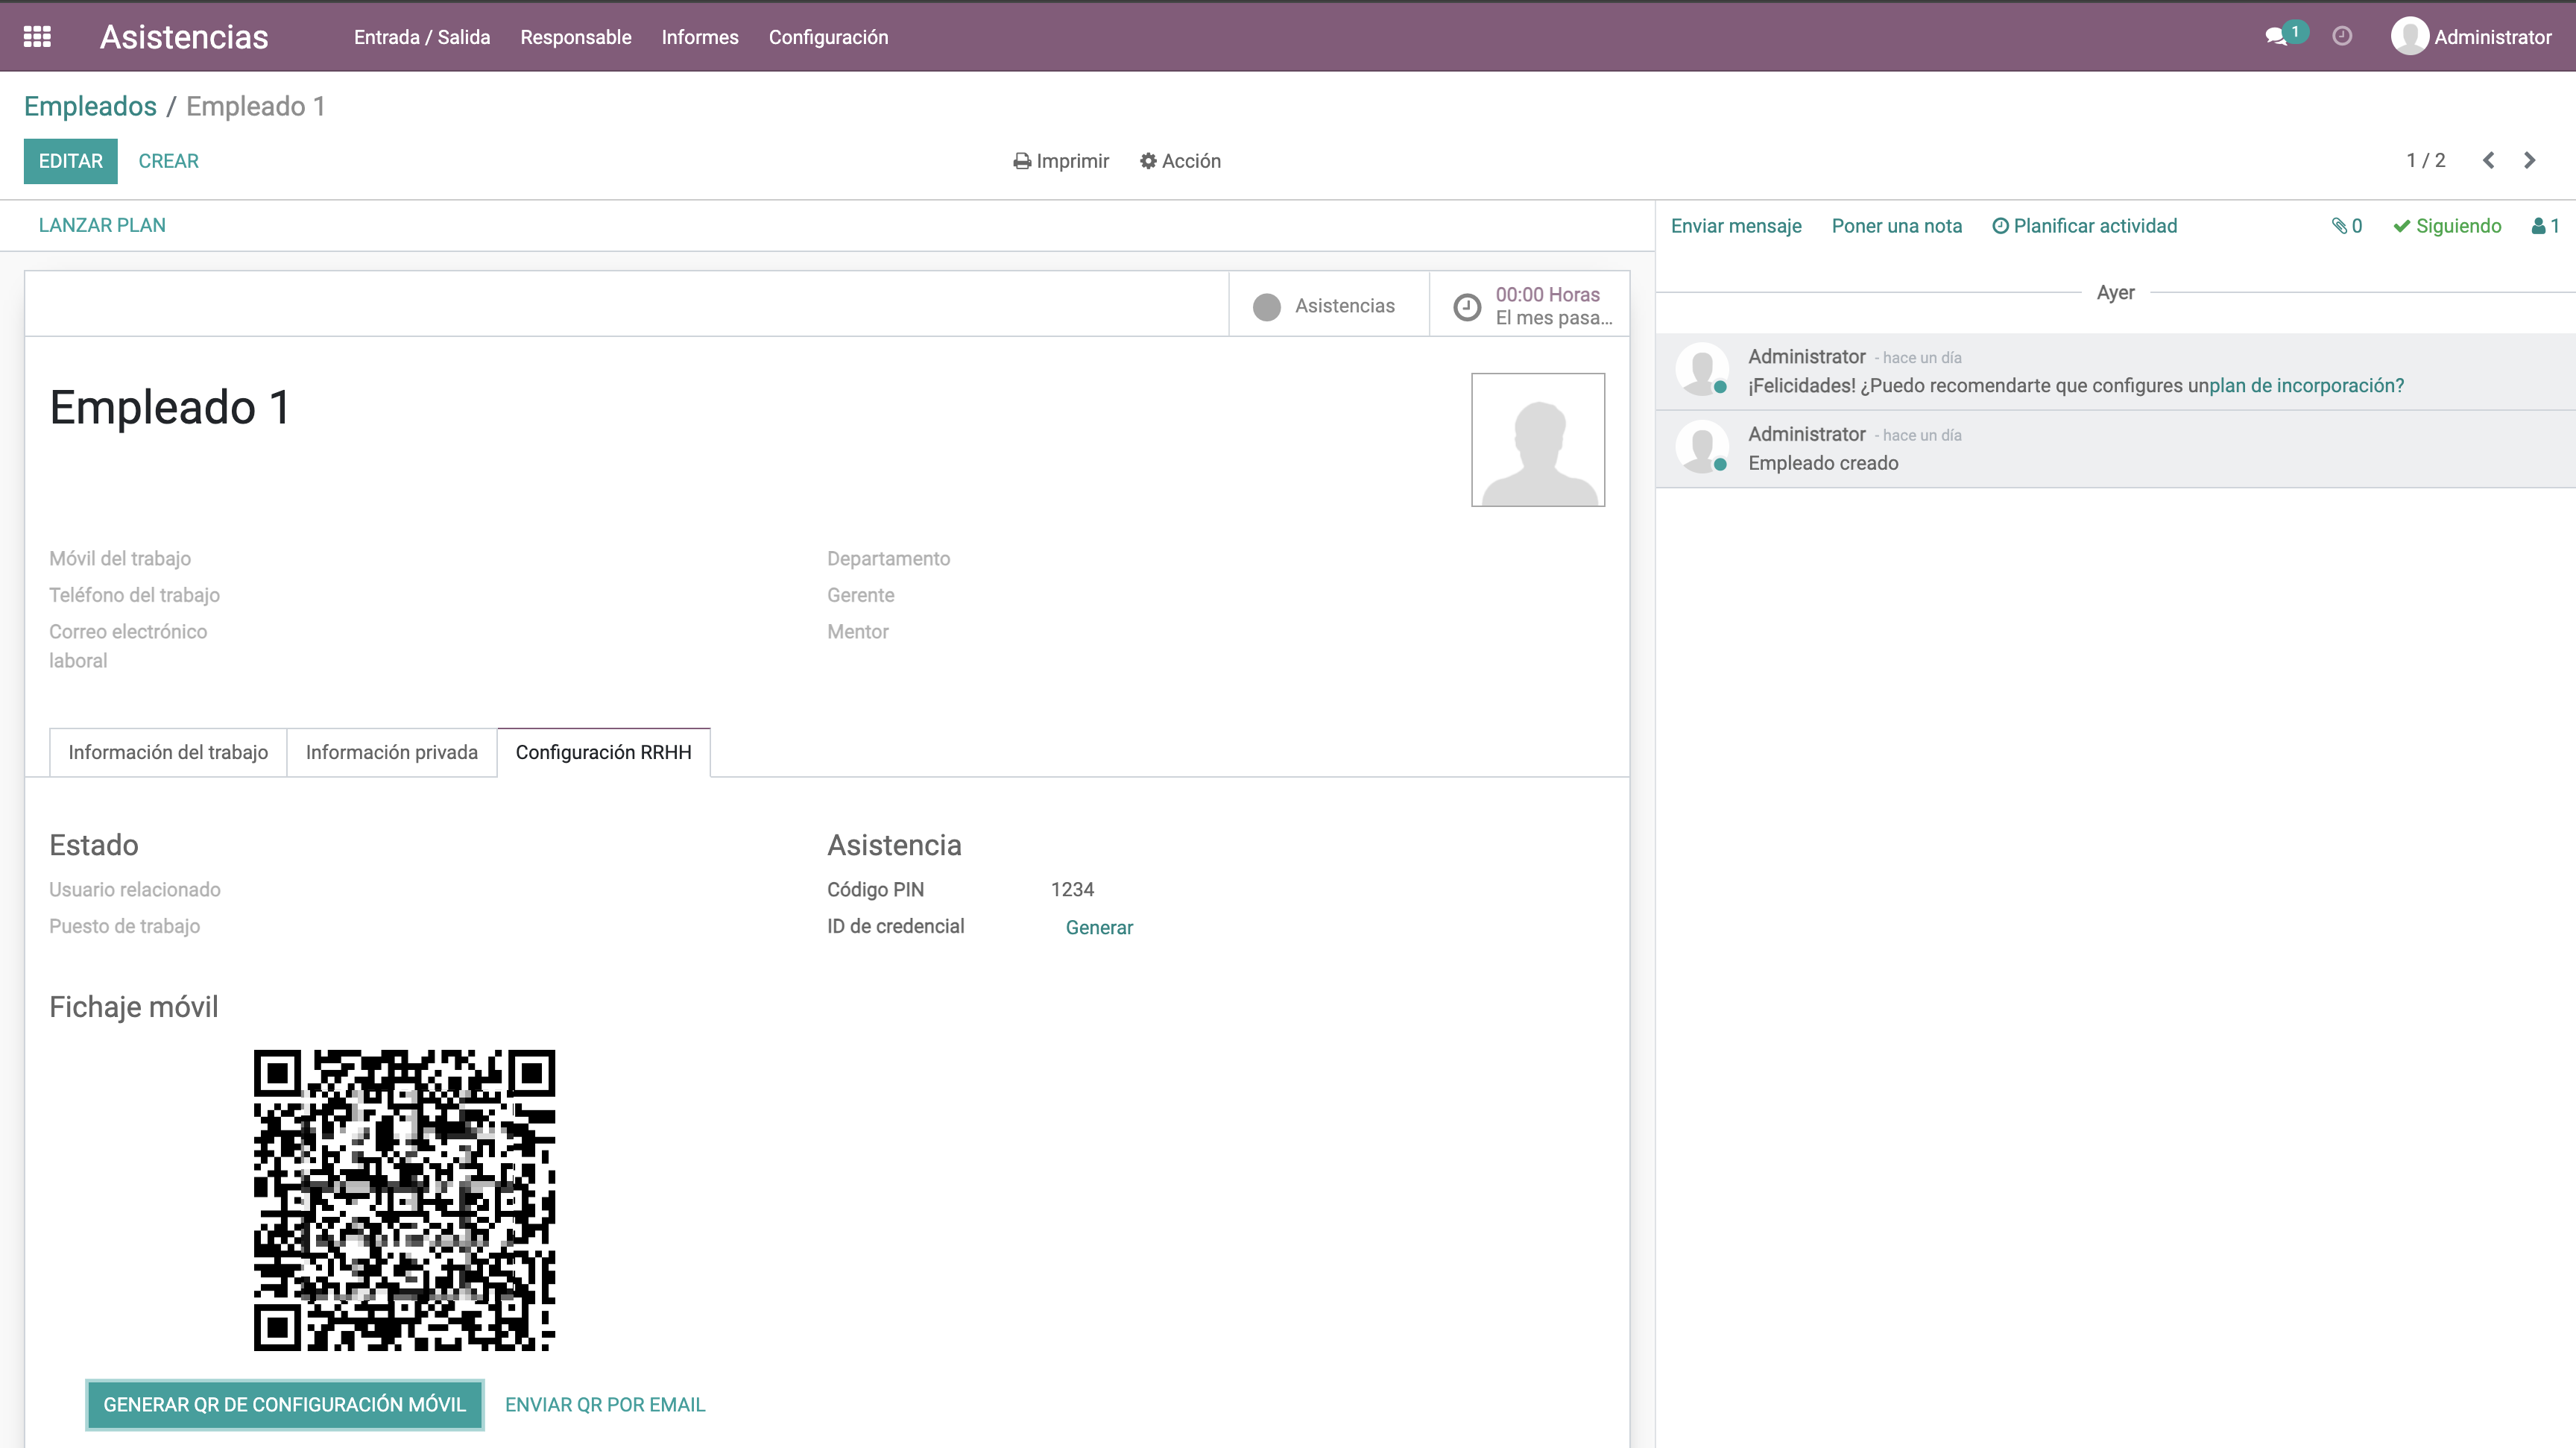Click the 'Correo electrónico laboral' label
The width and height of the screenshot is (2576, 1448).
(x=128, y=646)
